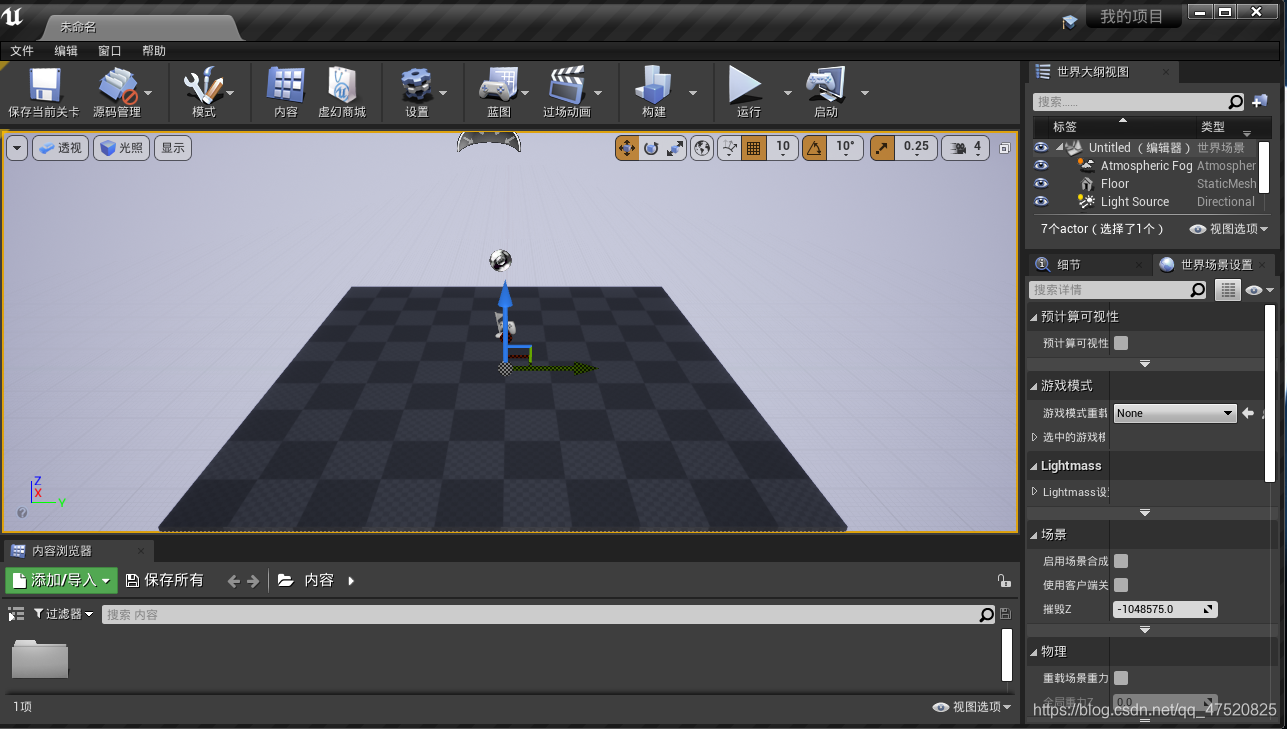Click the Unreal Engine logo icon

[14, 18]
